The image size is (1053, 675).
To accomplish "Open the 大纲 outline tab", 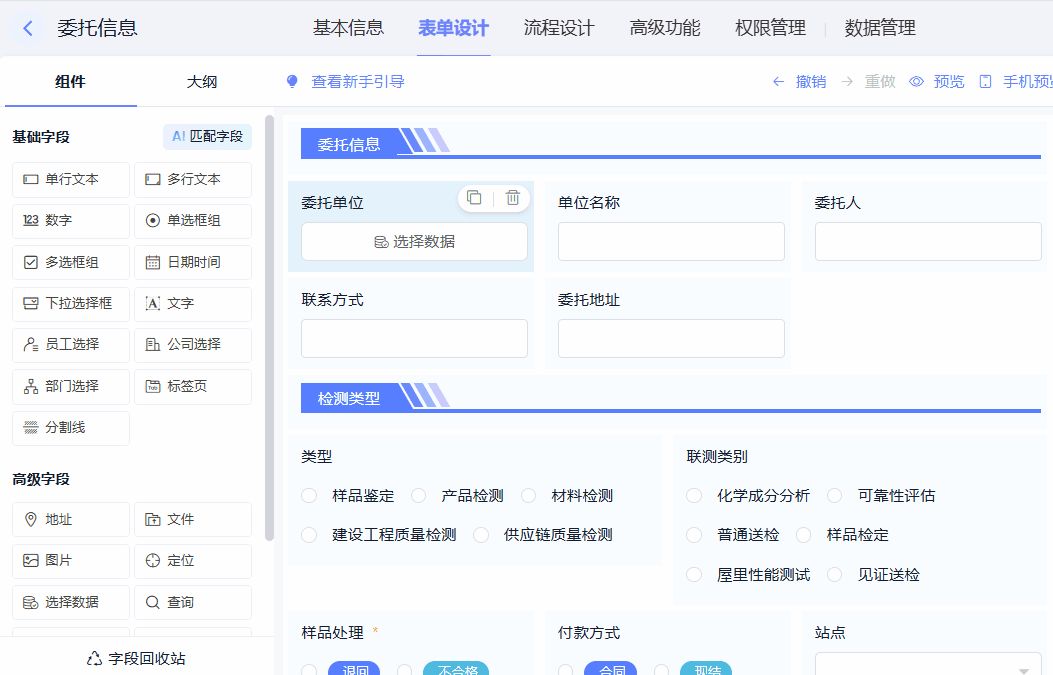I will coord(202,82).
